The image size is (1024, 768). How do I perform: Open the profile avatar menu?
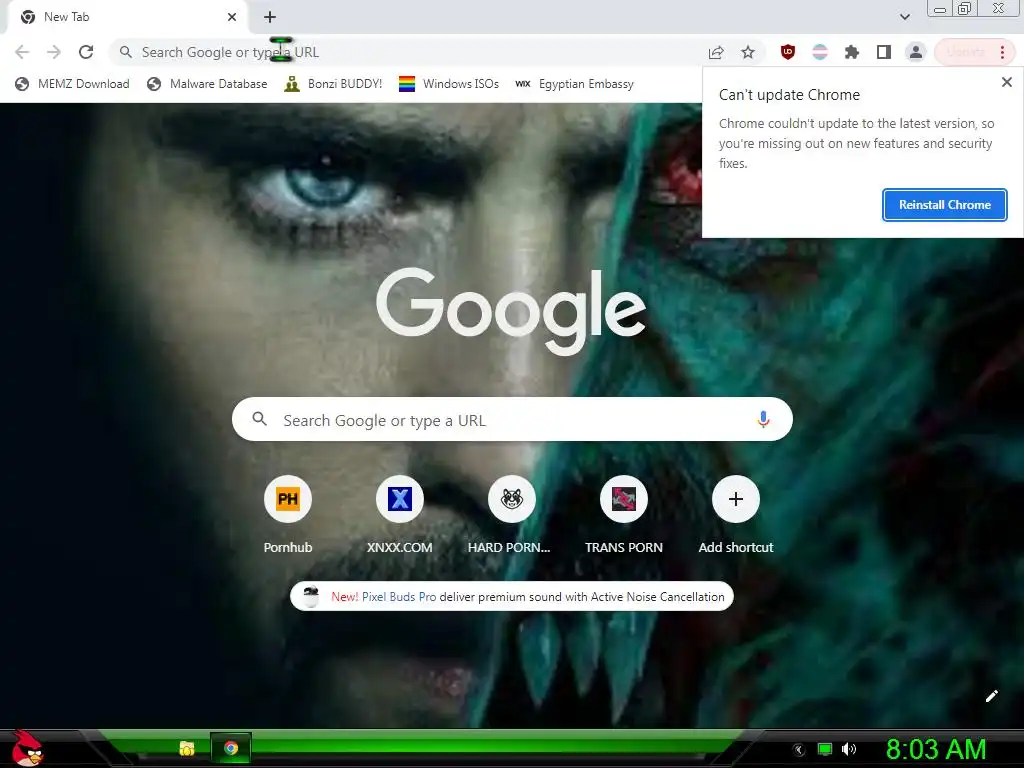pos(916,52)
